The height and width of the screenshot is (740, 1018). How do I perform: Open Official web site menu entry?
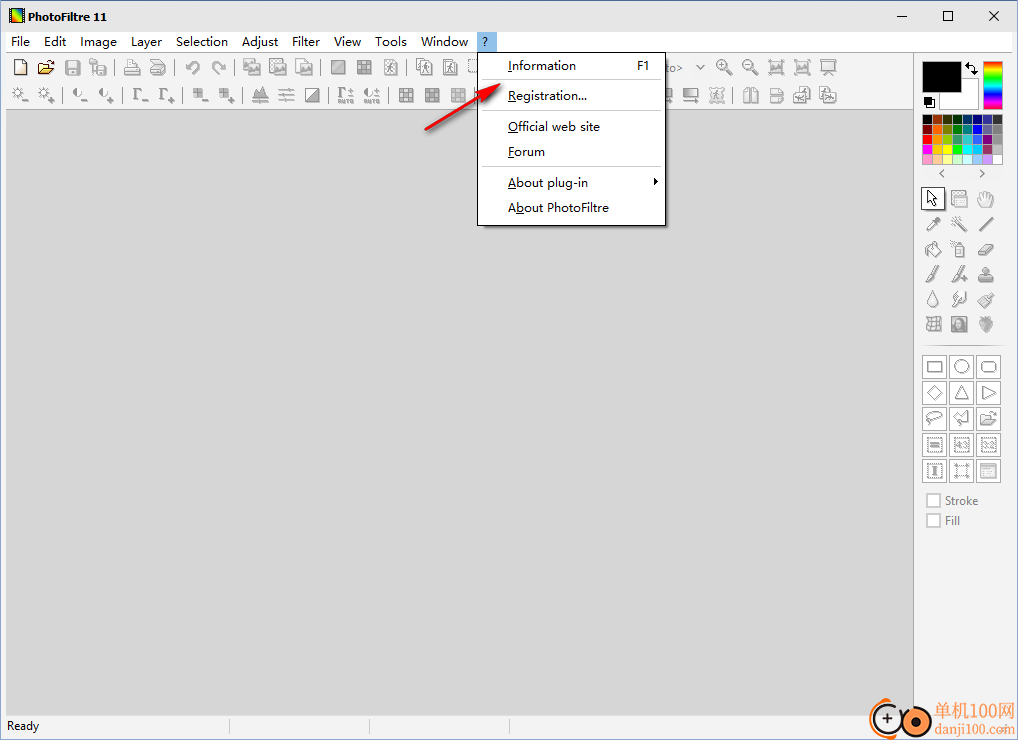pyautogui.click(x=571, y=127)
